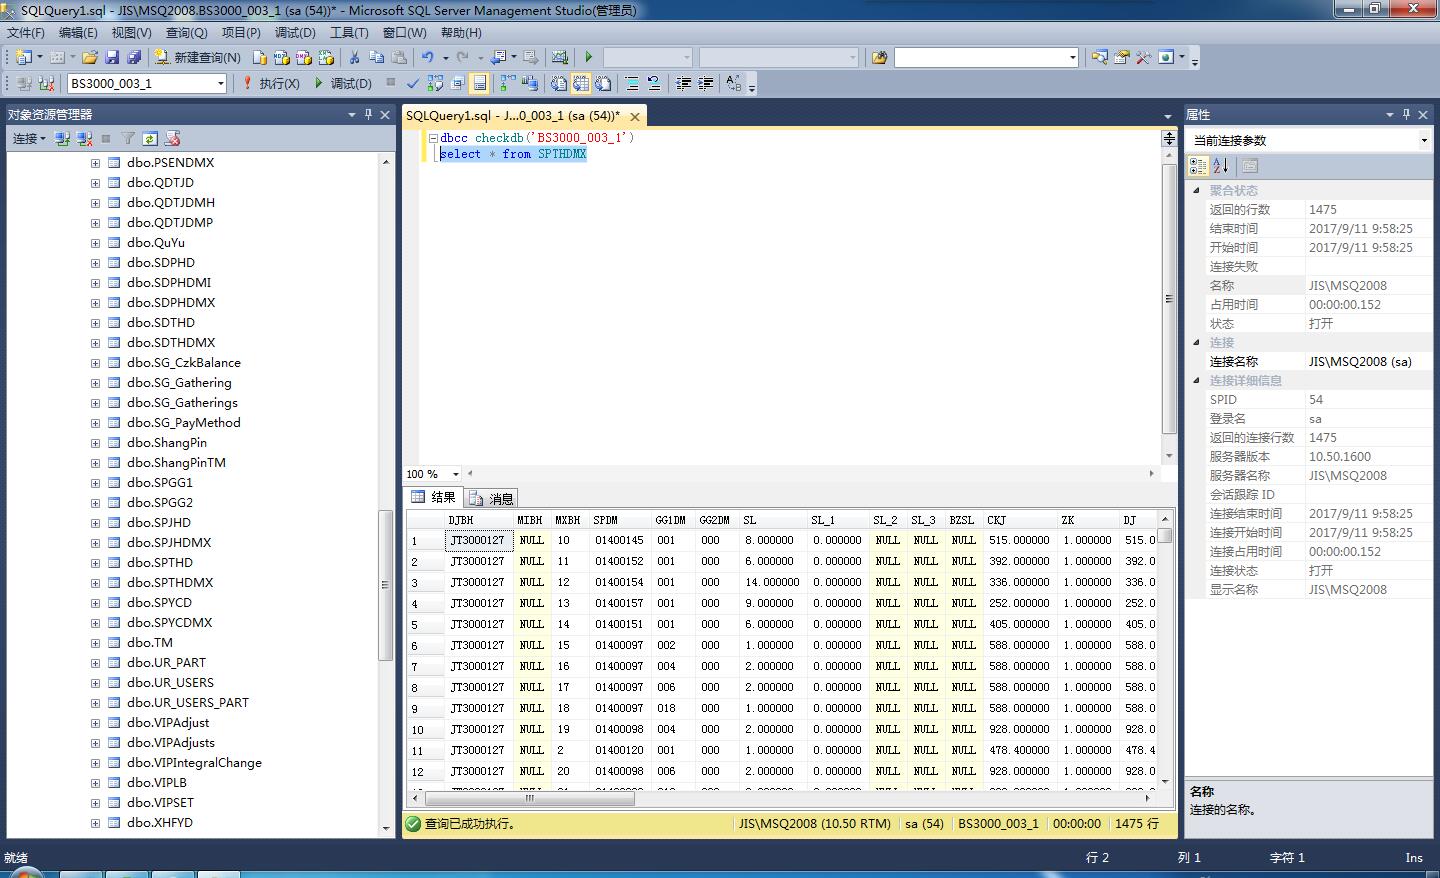Viewport: 1440px width, 878px height.
Task: Click the Property Pages icon in Properties
Action: pyautogui.click(x=1250, y=166)
